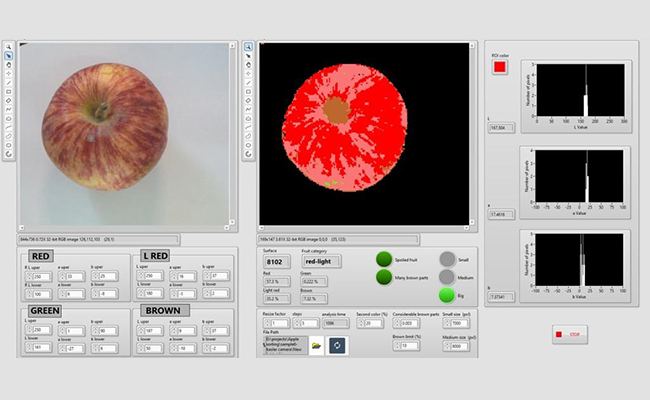Open the folder browse icon next to File Path

click(x=317, y=345)
